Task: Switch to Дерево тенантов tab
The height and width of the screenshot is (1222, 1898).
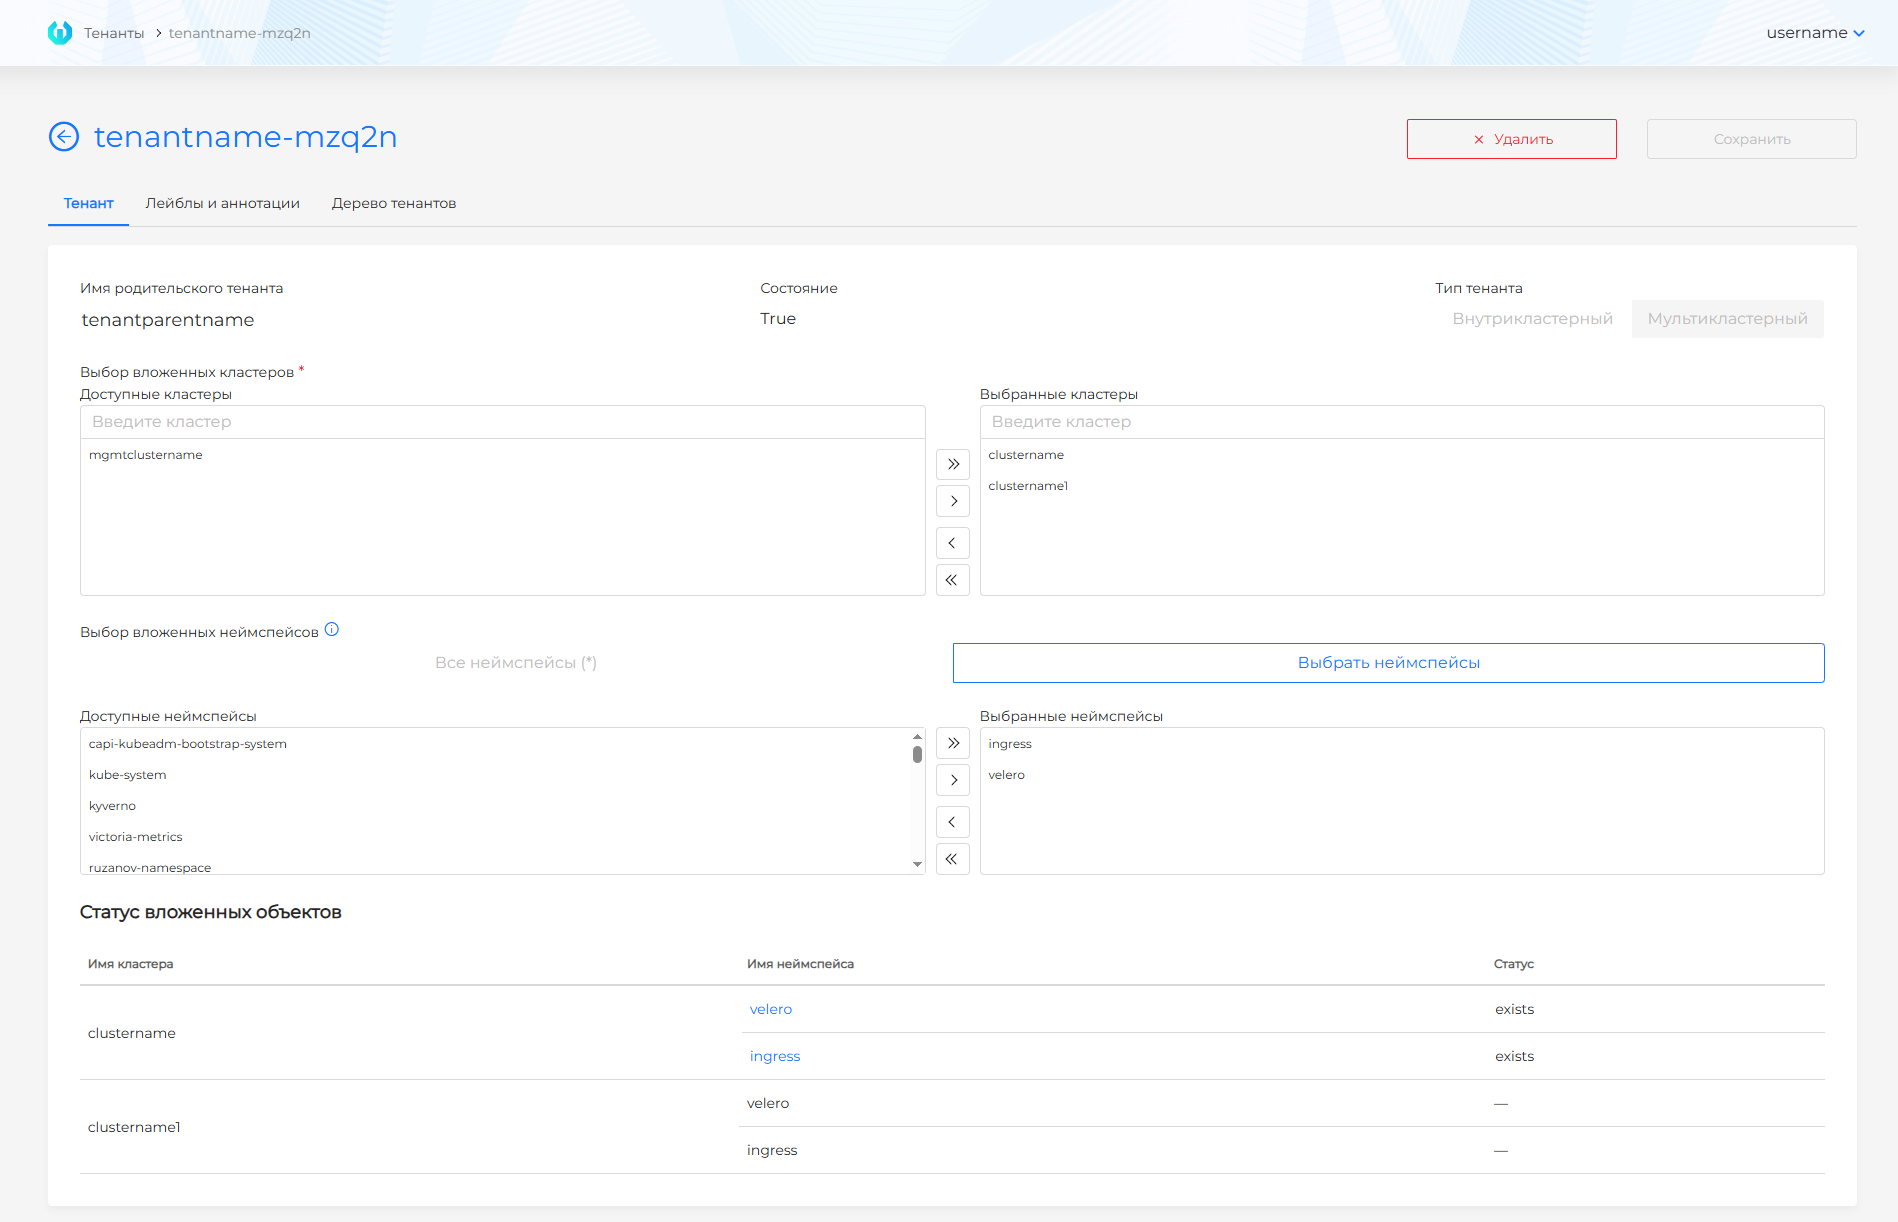Action: pyautogui.click(x=394, y=203)
